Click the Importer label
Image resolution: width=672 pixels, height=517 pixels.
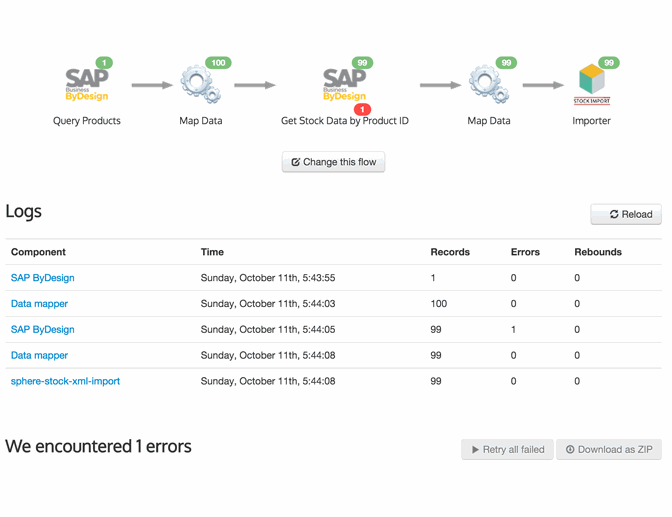(x=591, y=121)
